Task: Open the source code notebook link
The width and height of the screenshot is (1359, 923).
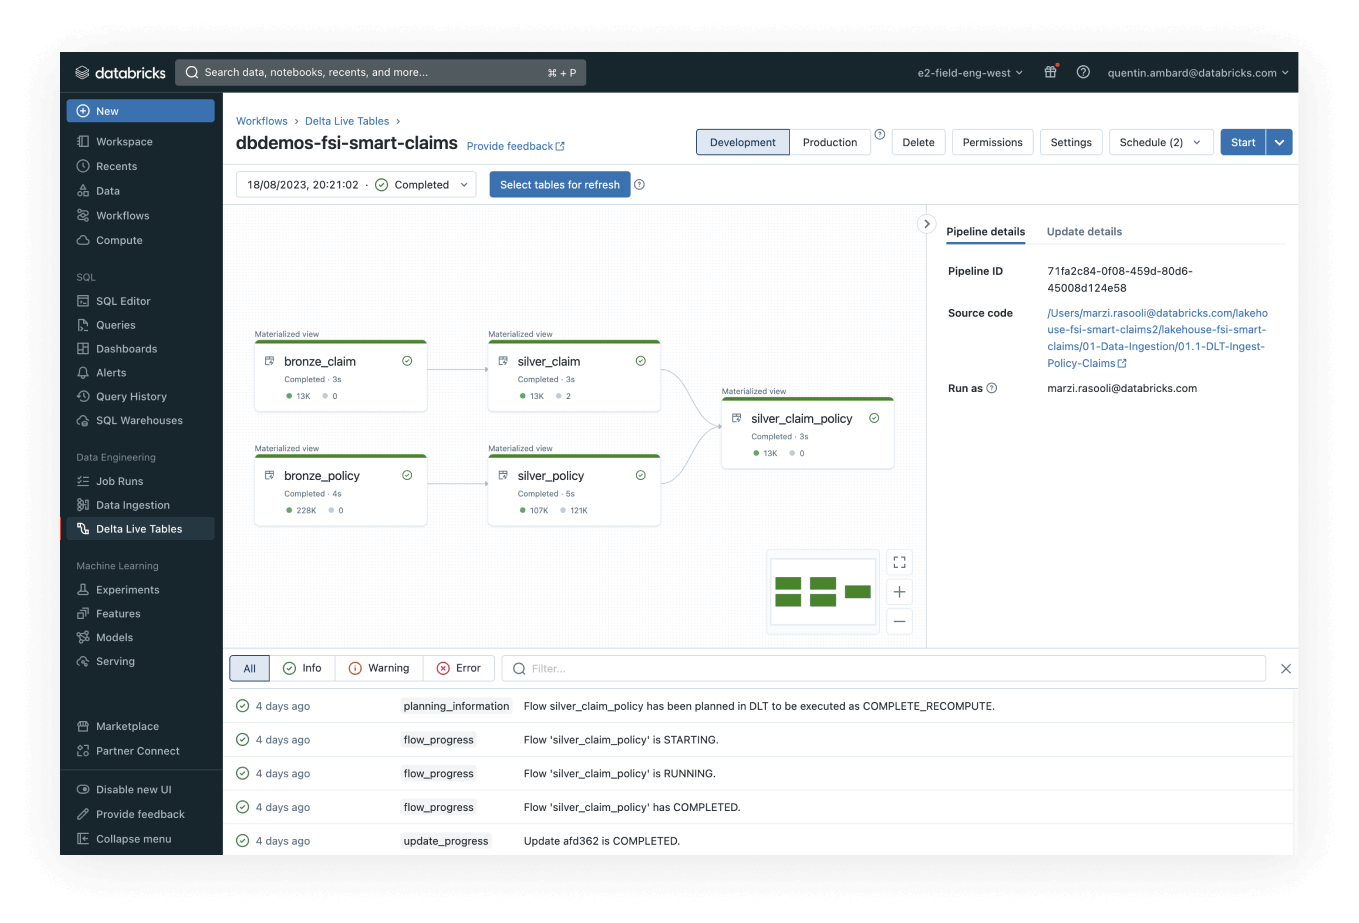Action: pos(1157,338)
